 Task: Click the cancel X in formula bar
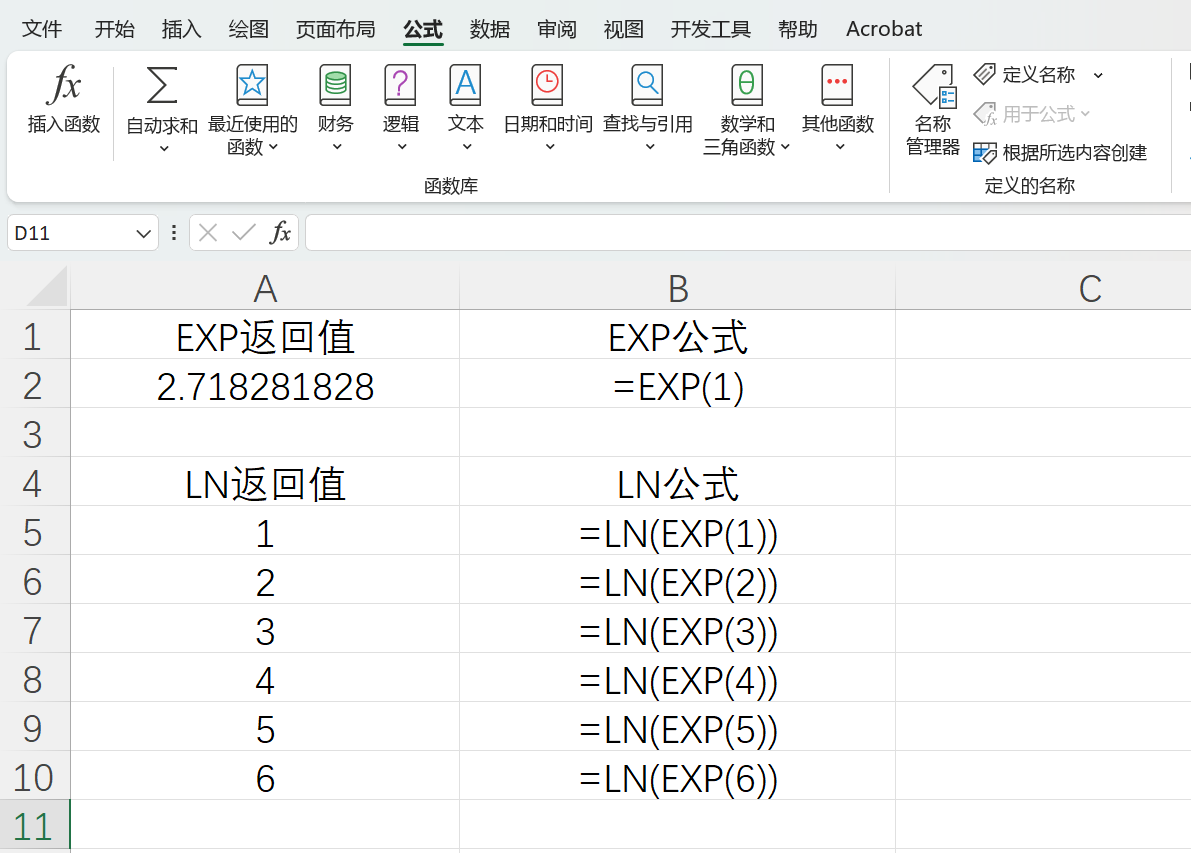[208, 232]
